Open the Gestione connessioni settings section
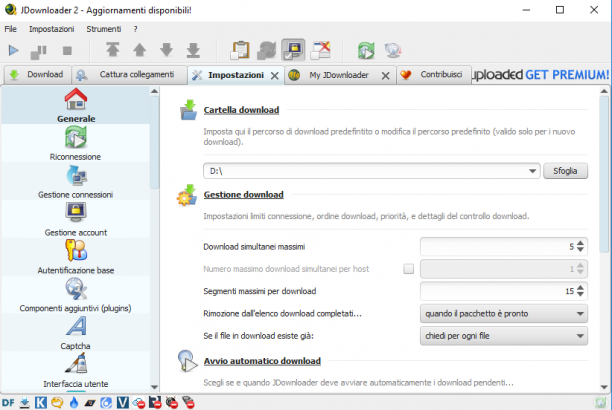This screenshot has height=410, width=612. [x=76, y=182]
